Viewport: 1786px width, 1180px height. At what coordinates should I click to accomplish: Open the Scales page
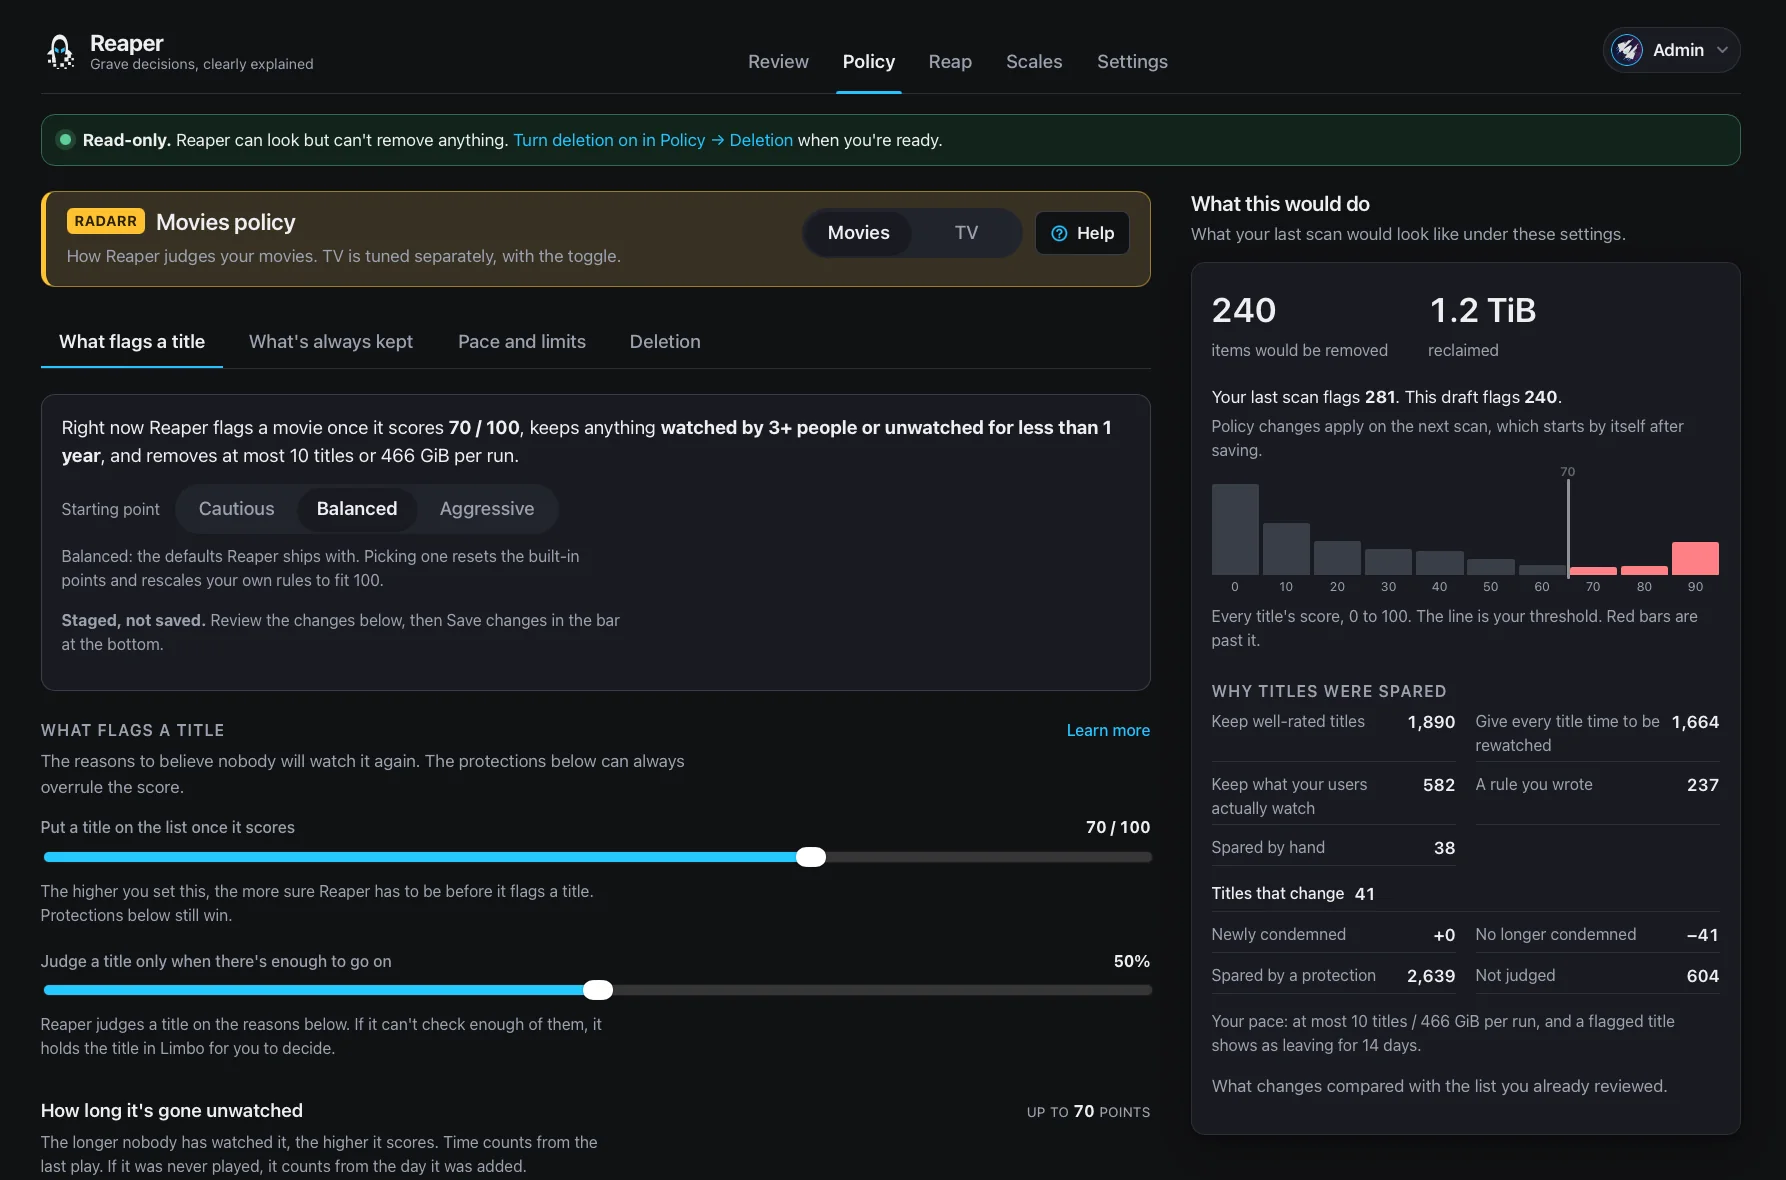(1034, 62)
